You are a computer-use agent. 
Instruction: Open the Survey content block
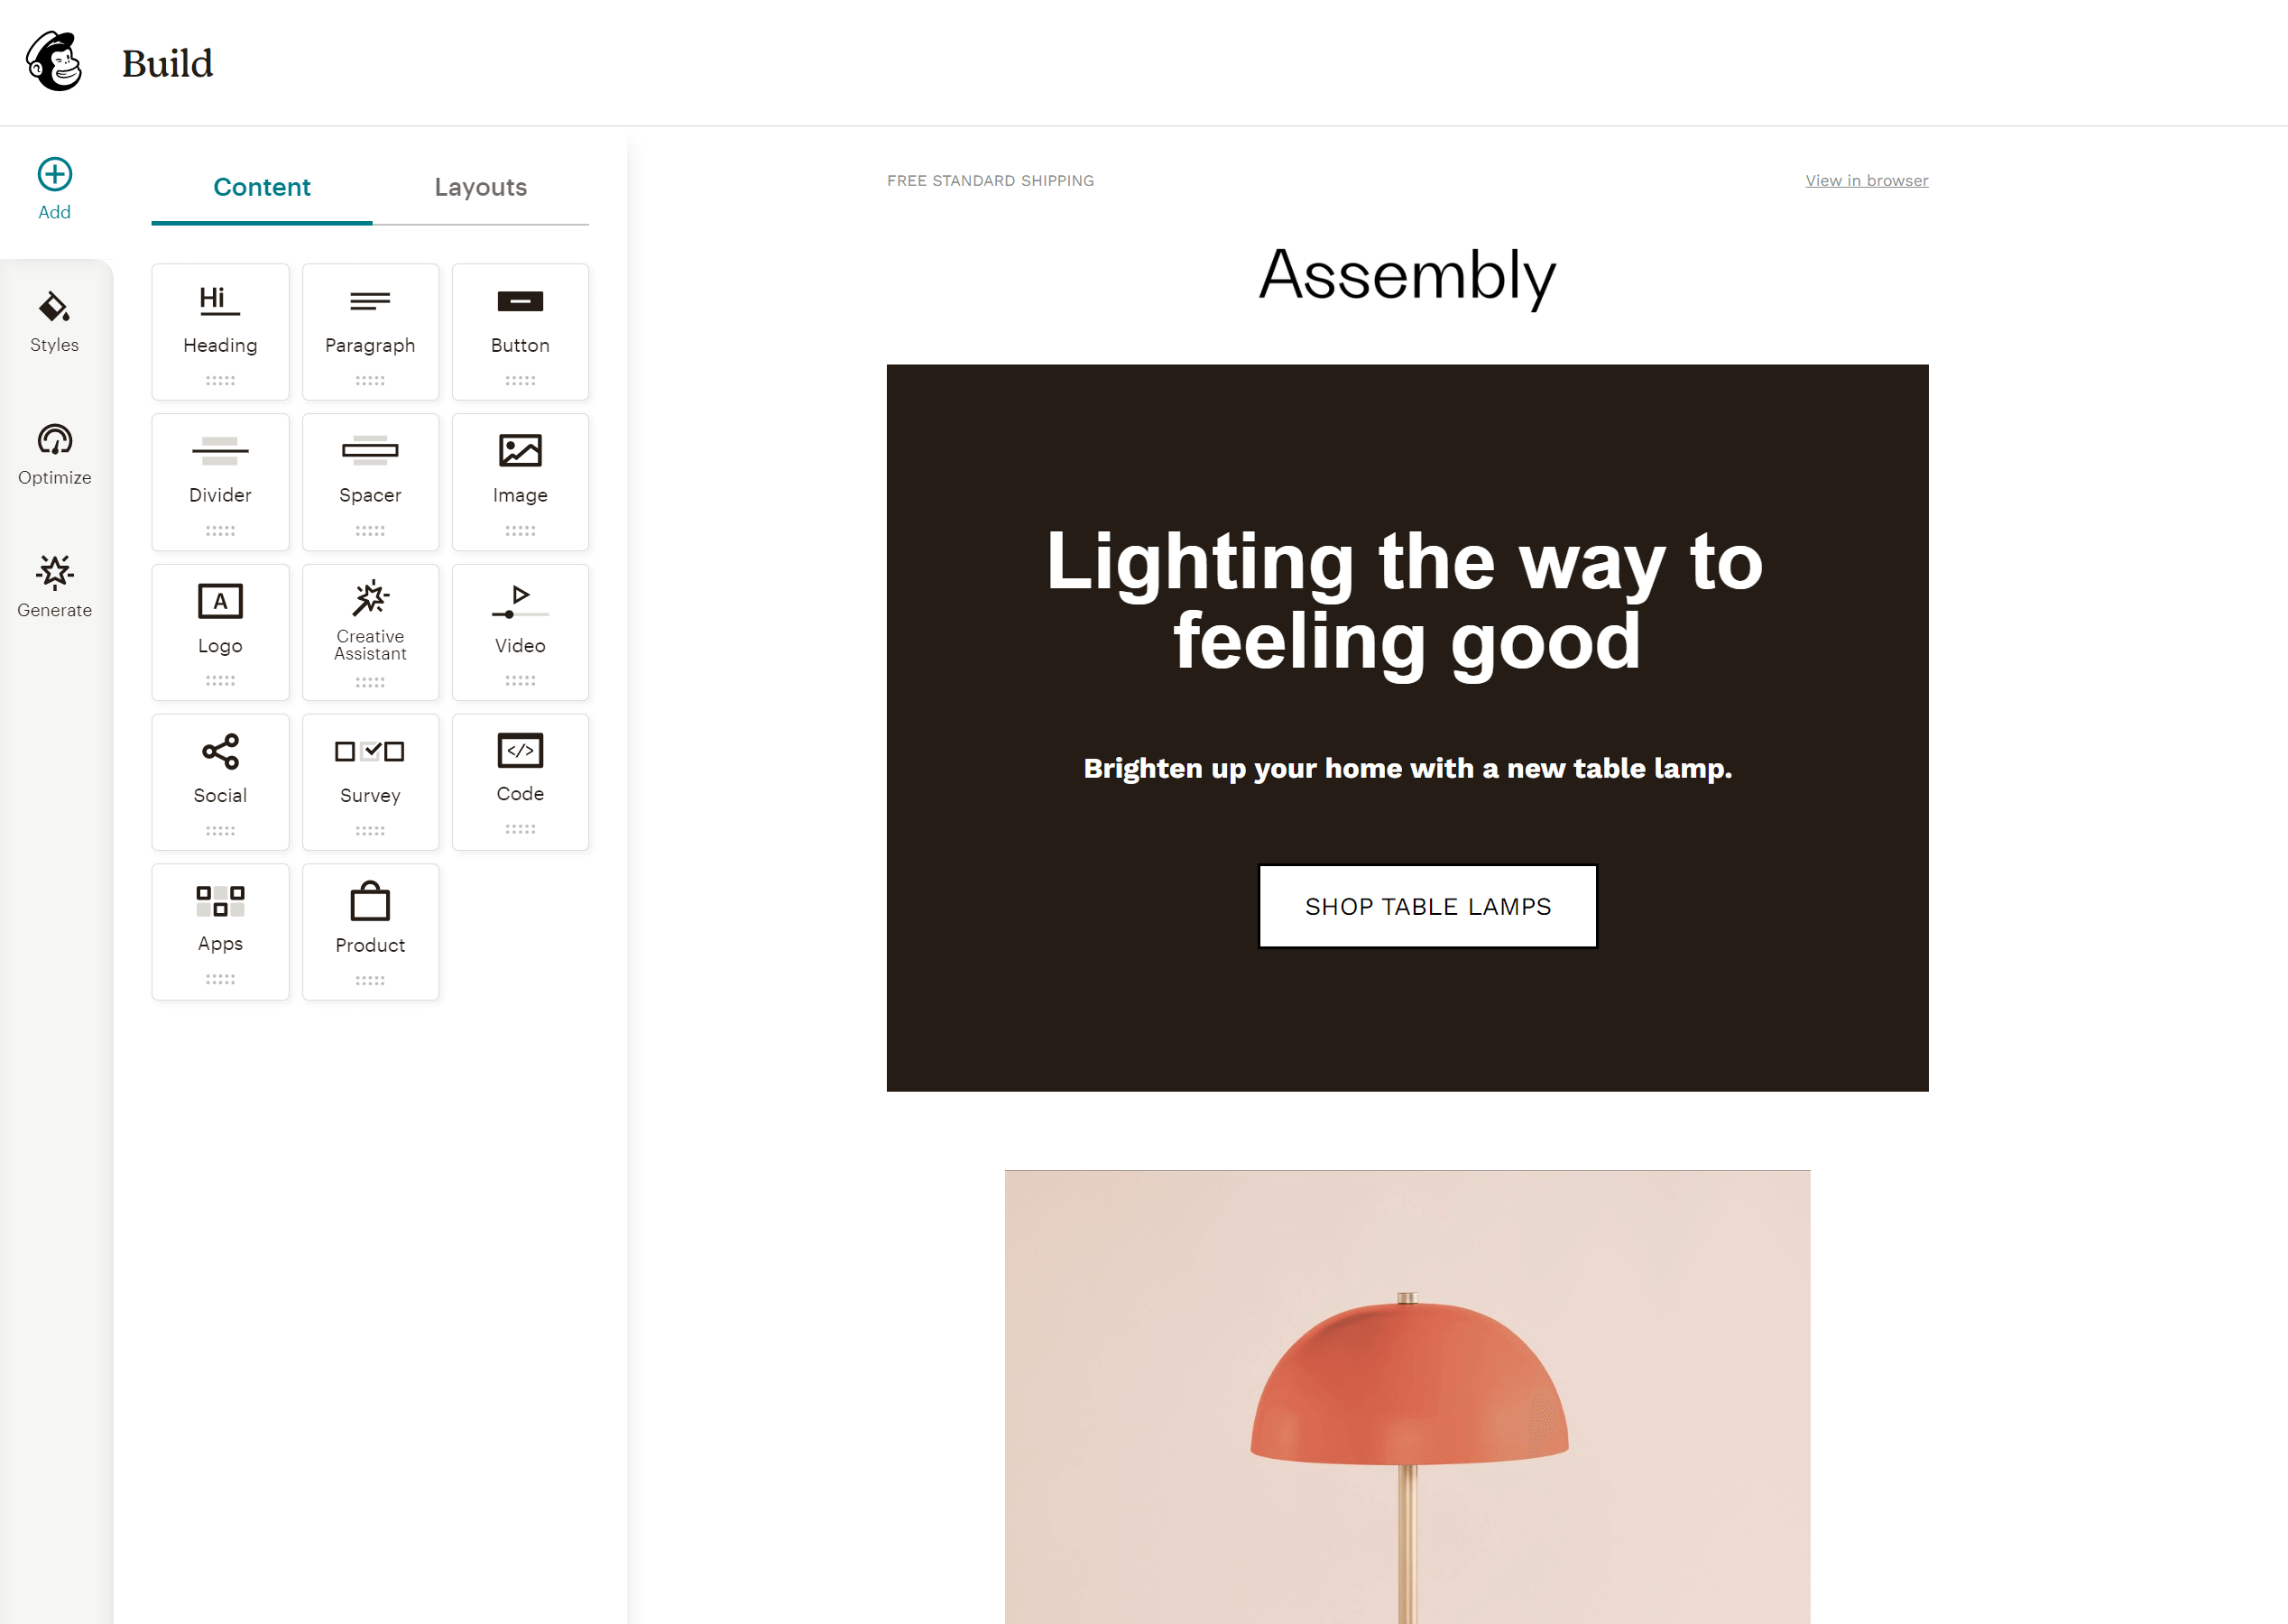(369, 780)
